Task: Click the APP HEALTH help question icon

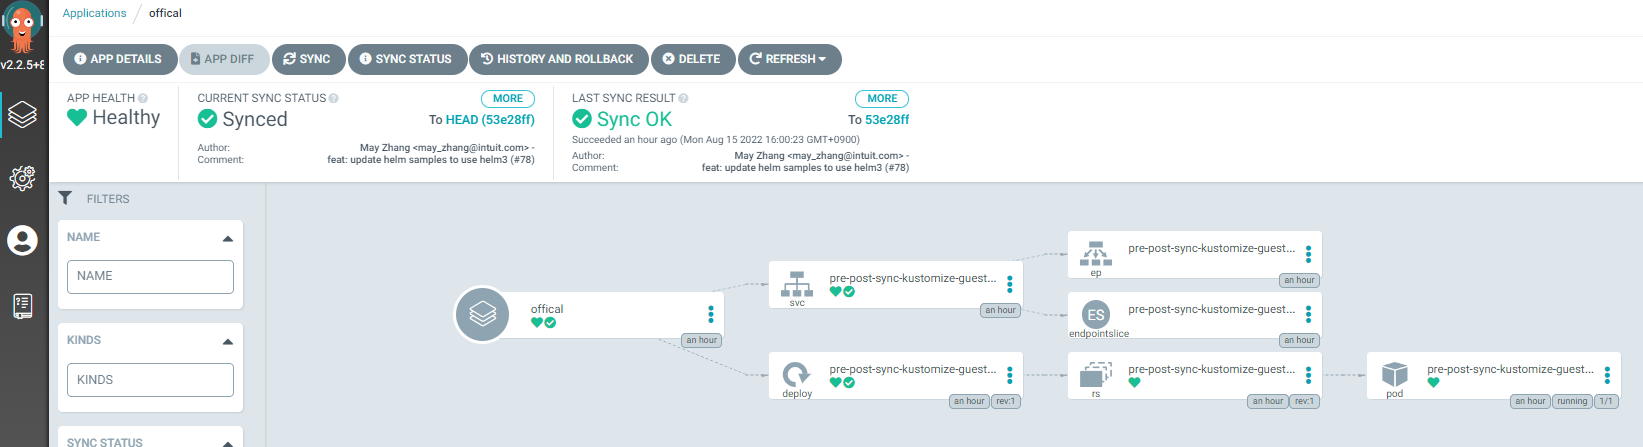Action: (143, 98)
